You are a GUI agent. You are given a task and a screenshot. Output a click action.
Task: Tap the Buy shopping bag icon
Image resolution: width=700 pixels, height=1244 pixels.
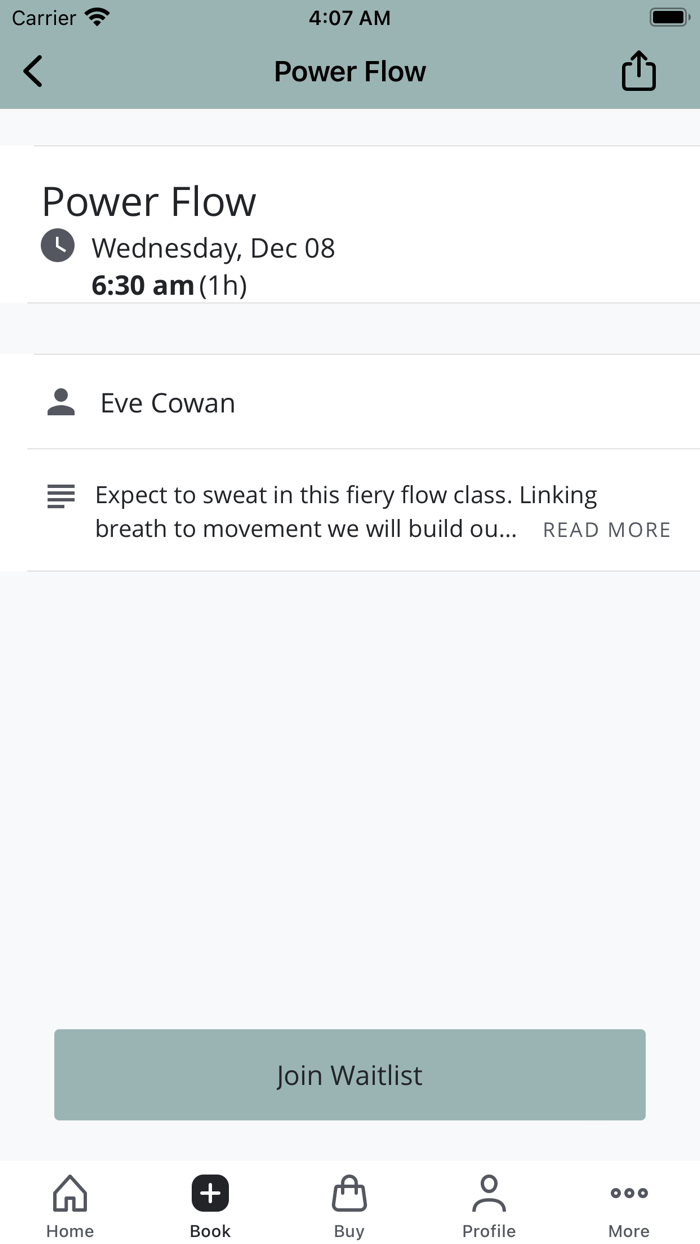tap(349, 1193)
